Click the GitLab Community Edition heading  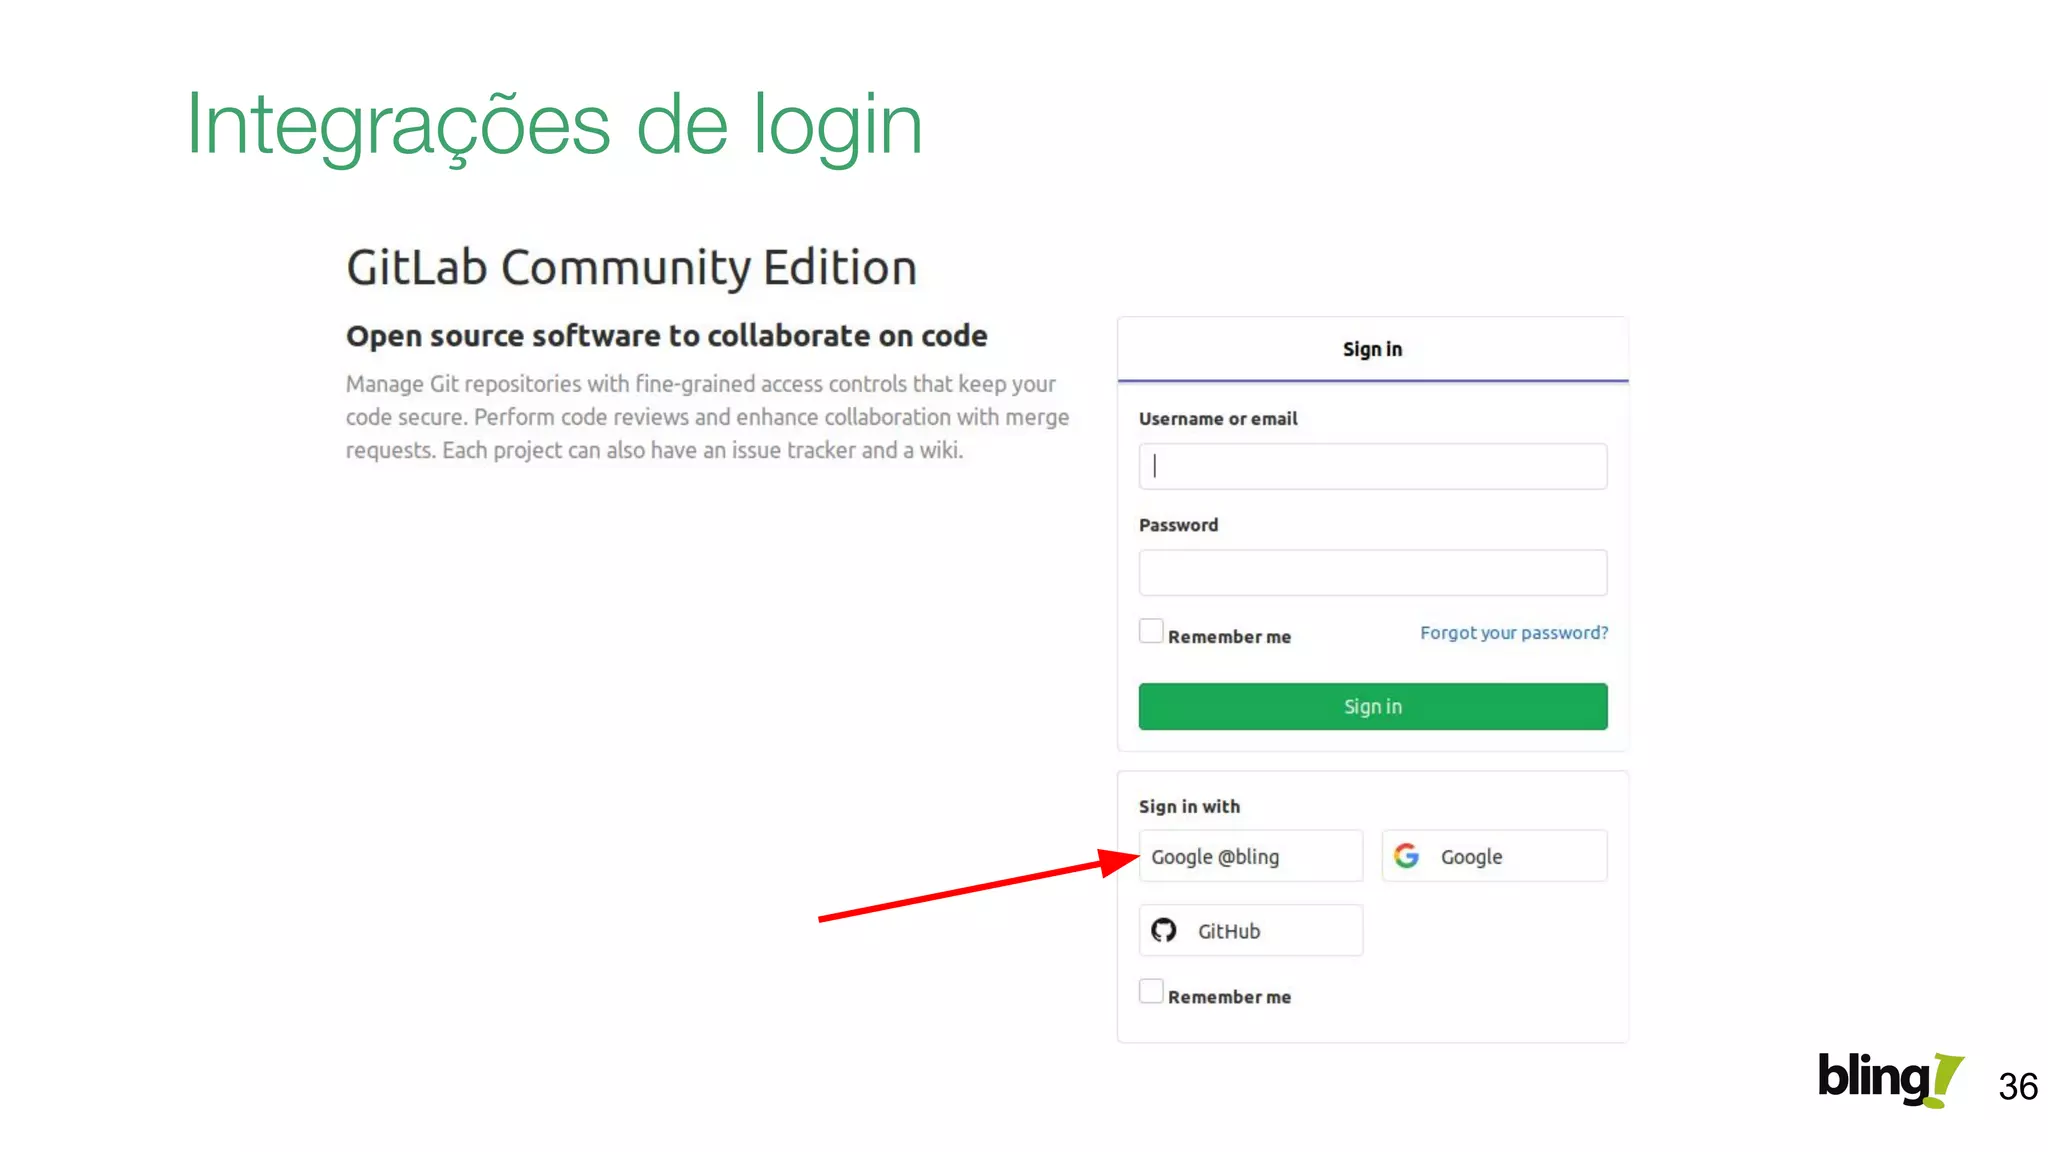(x=631, y=268)
